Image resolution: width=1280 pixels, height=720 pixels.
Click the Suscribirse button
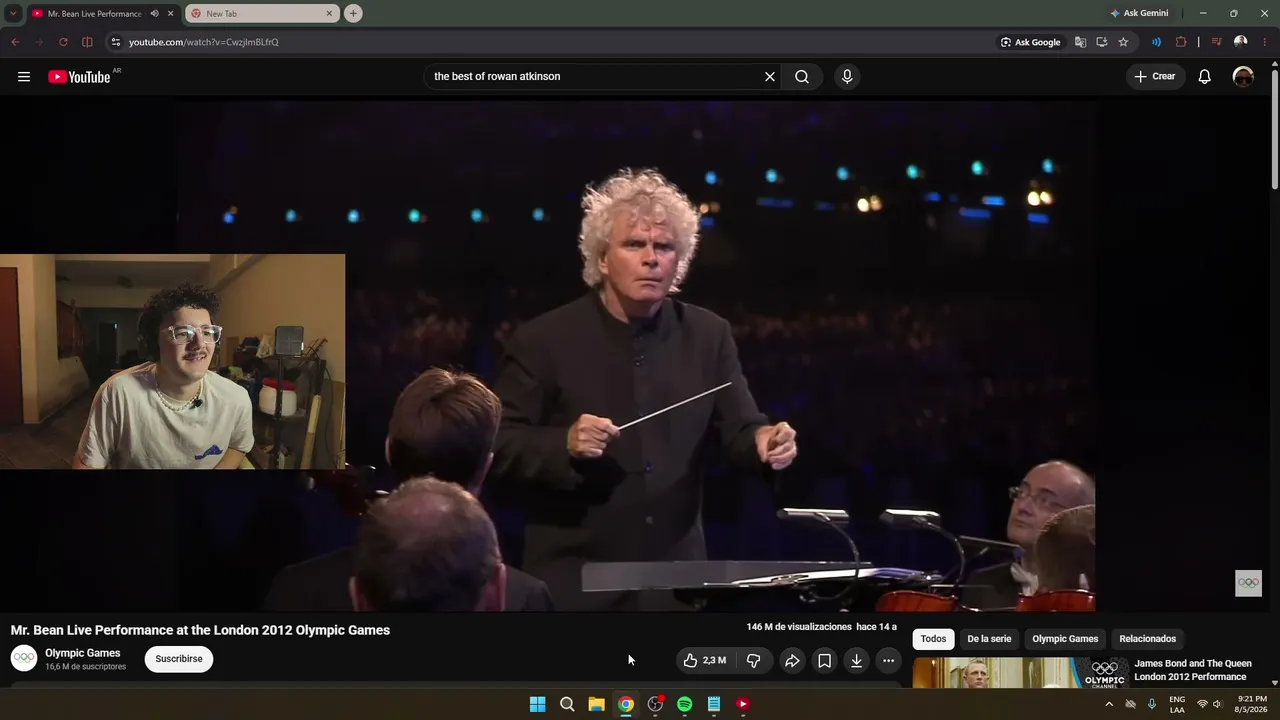[x=179, y=659]
